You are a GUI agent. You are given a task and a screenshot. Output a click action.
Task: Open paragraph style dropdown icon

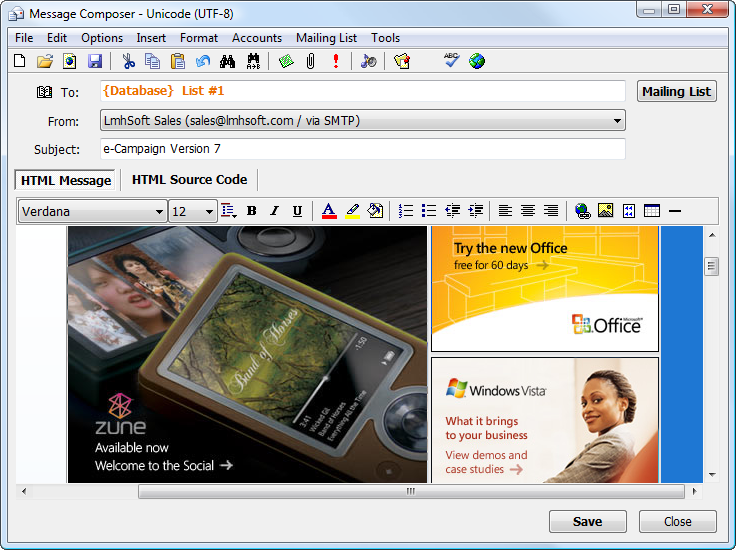pos(229,211)
